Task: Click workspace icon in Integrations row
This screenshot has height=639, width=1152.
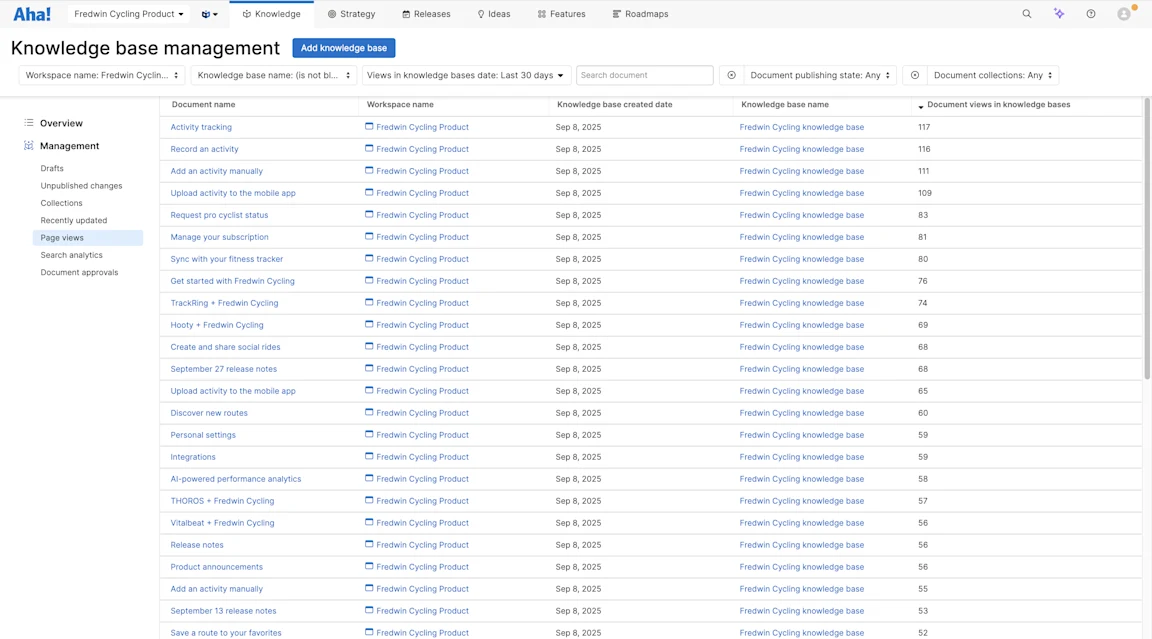Action: 369,456
